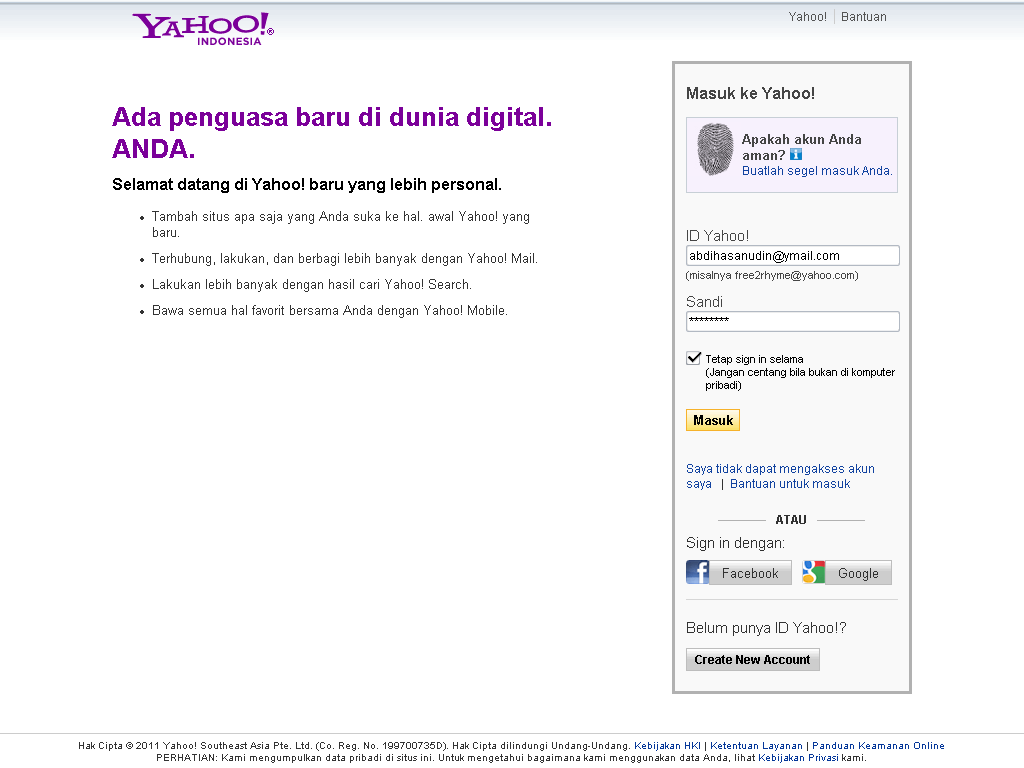
Task: Click bullet text mentioning Yahoo! Search
Action: tap(312, 285)
